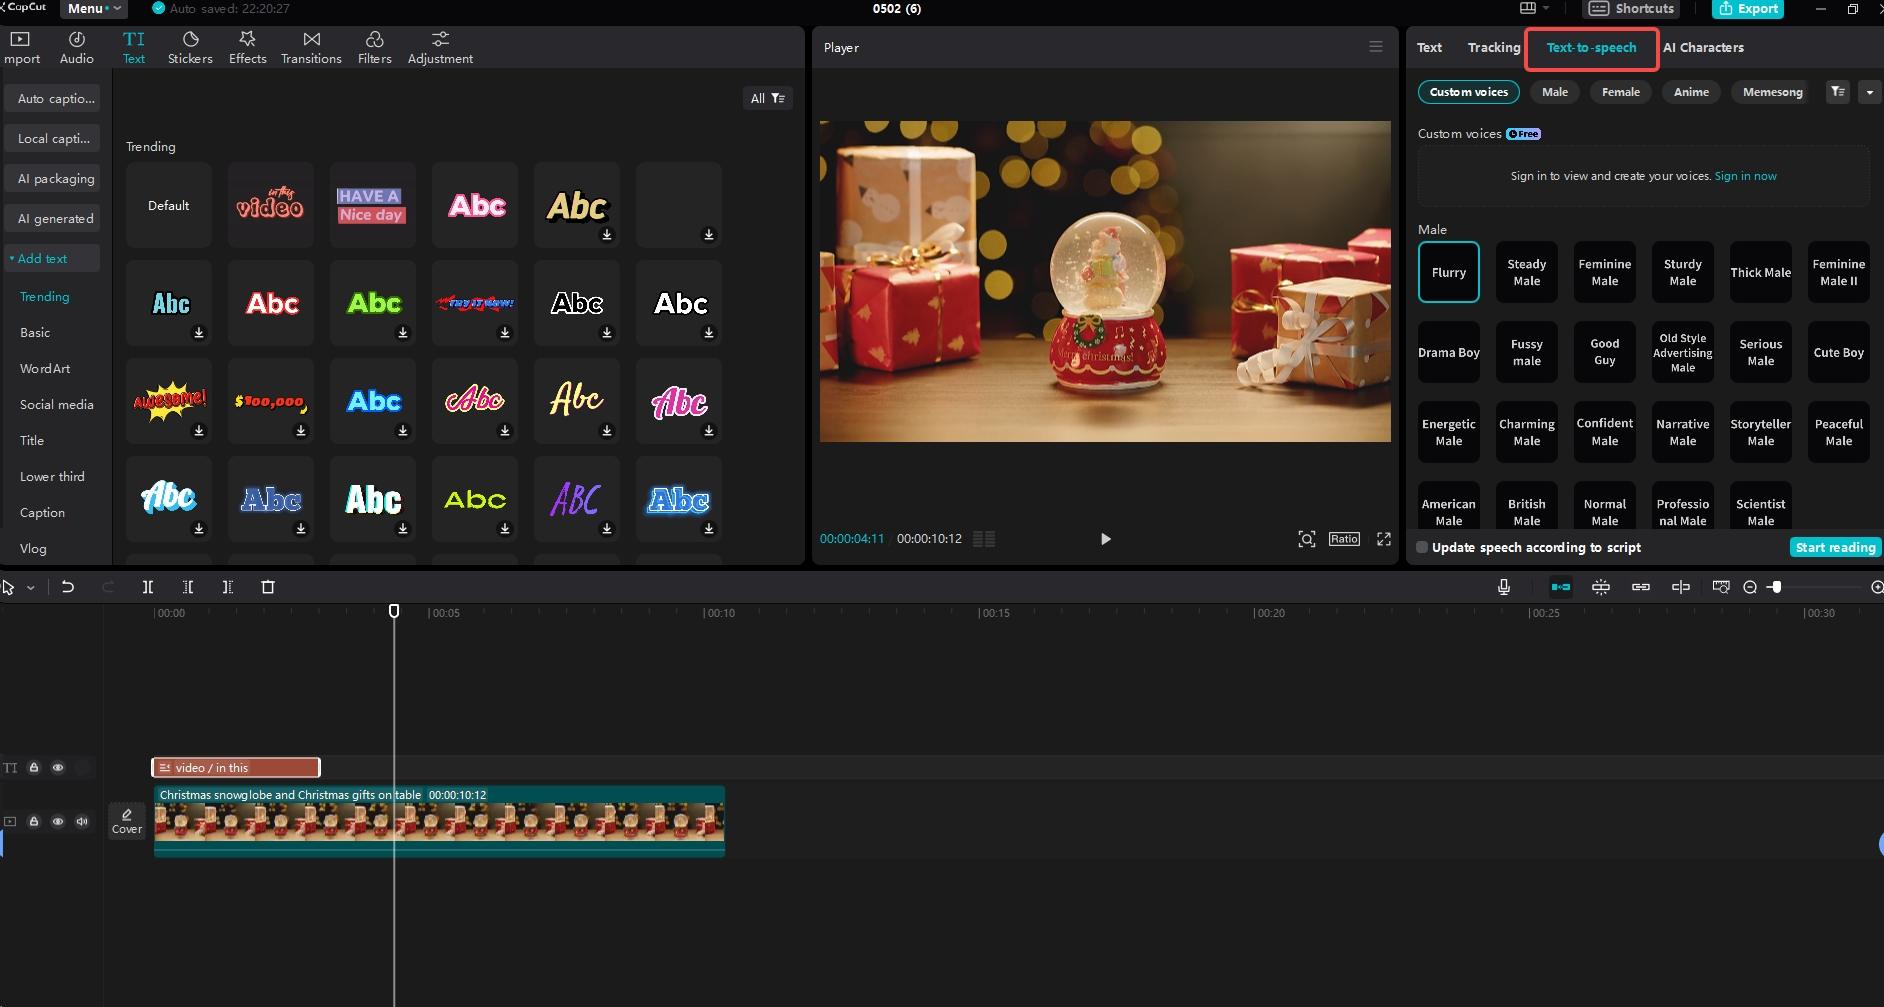
Task: Adjust the timeline zoom slider
Action: (1776, 587)
